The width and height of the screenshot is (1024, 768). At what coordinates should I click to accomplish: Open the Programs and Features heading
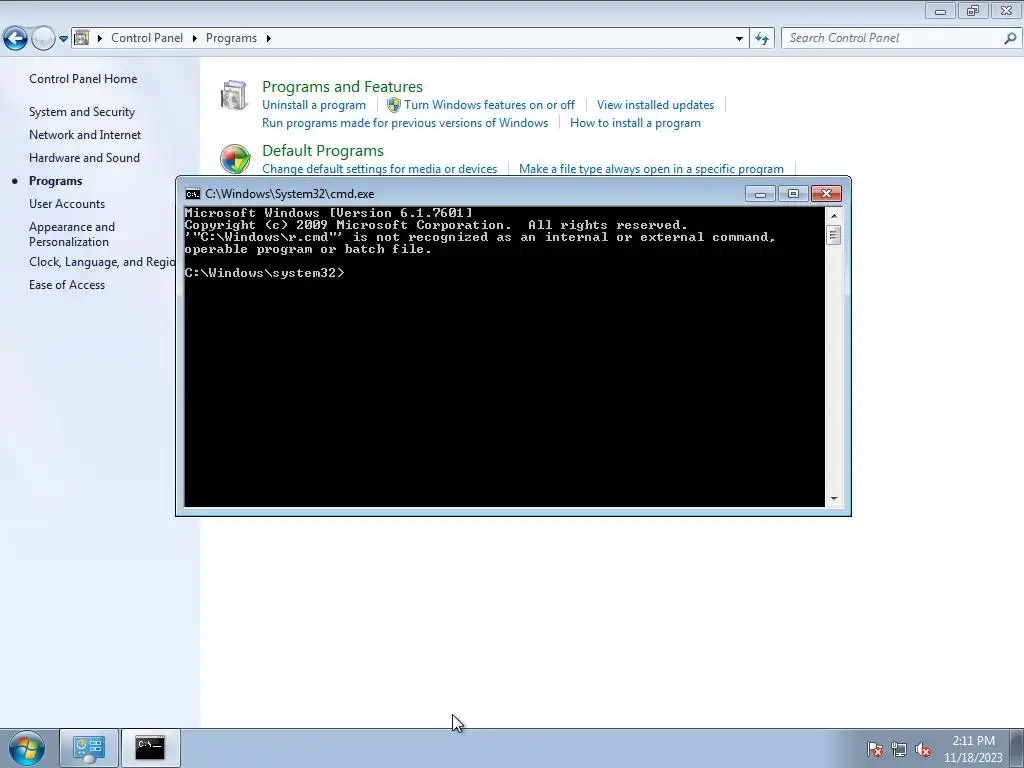[342, 86]
